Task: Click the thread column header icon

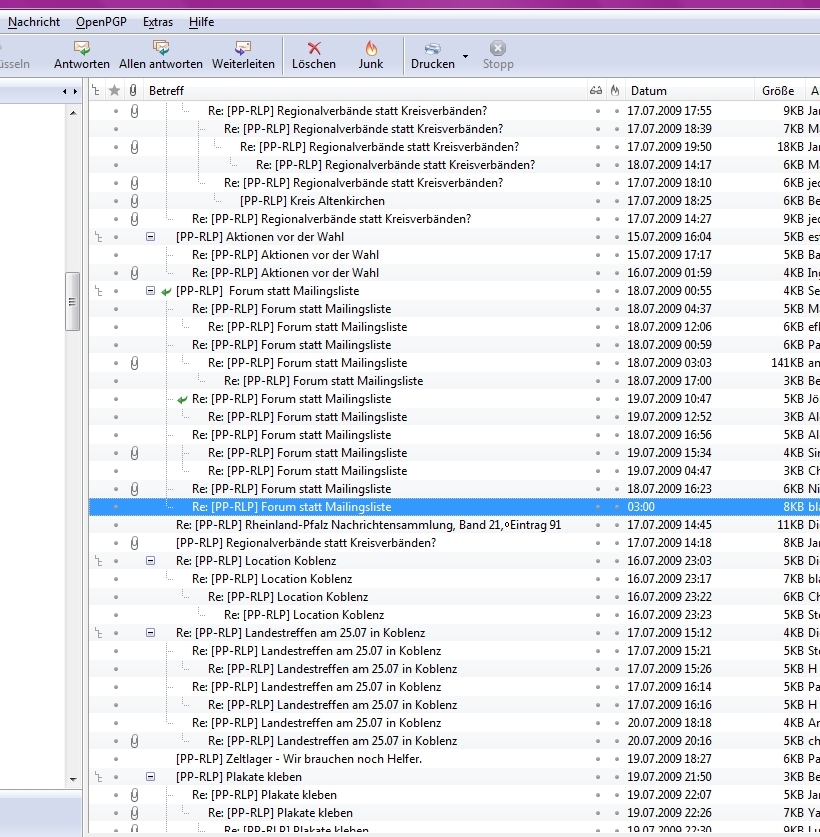Action: click(x=96, y=91)
